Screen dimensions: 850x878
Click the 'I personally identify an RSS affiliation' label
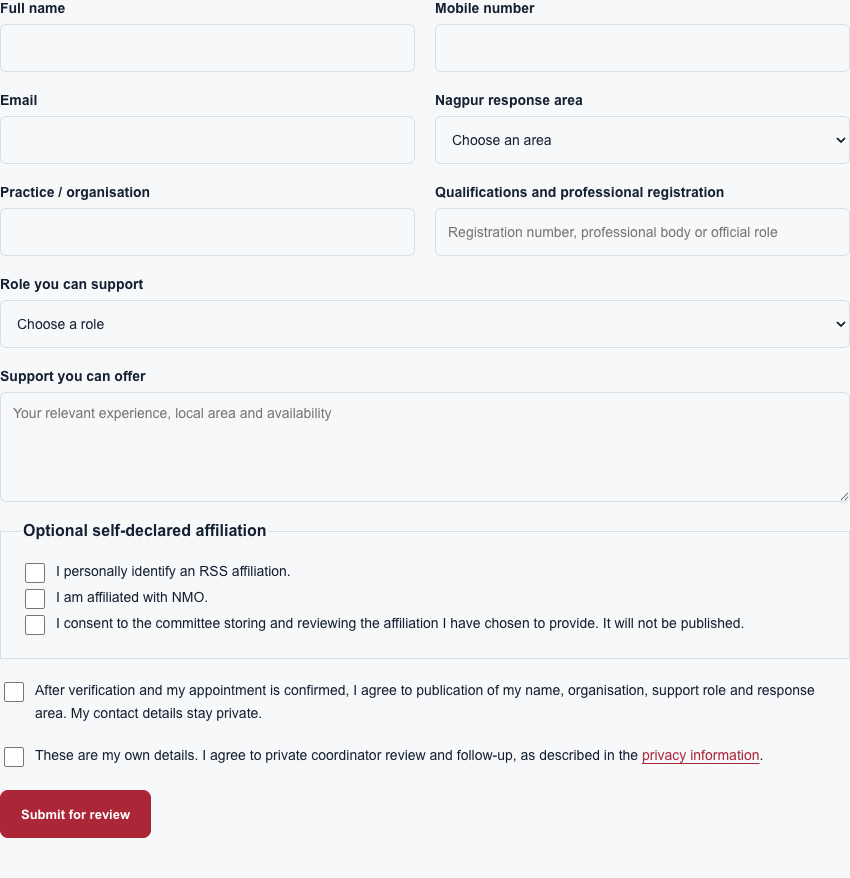pyautogui.click(x=173, y=571)
